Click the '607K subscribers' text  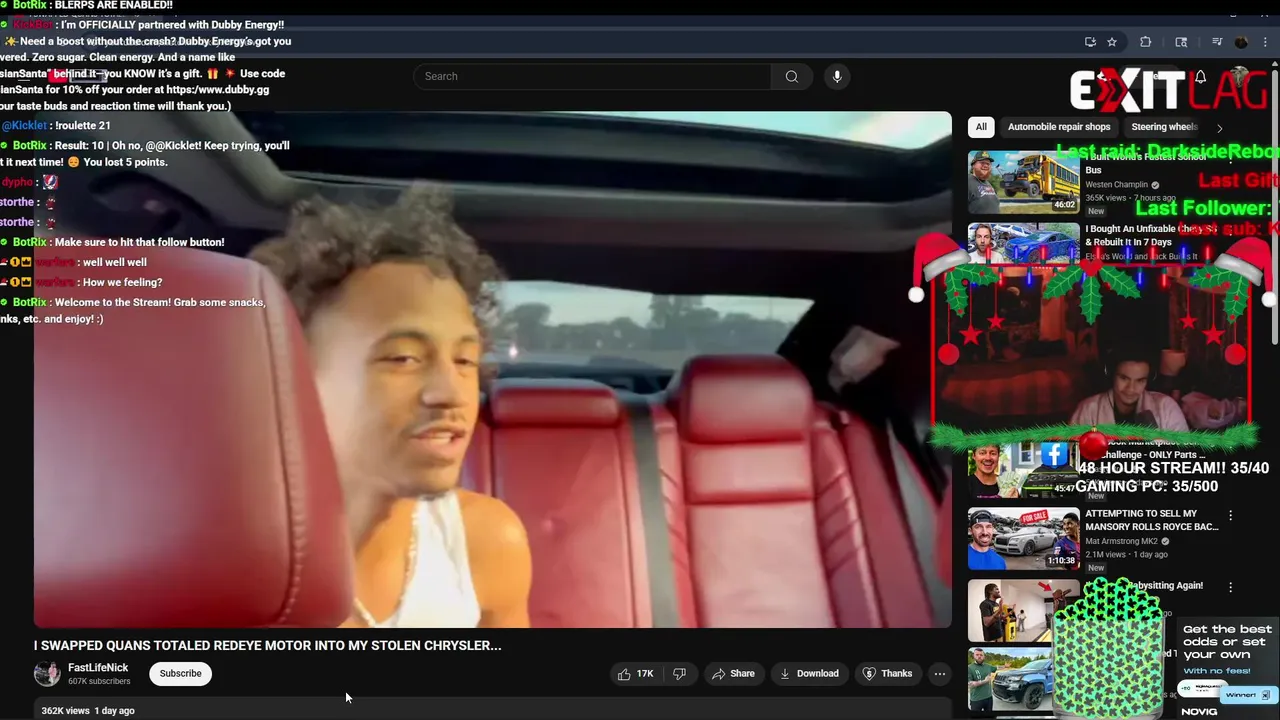point(99,682)
